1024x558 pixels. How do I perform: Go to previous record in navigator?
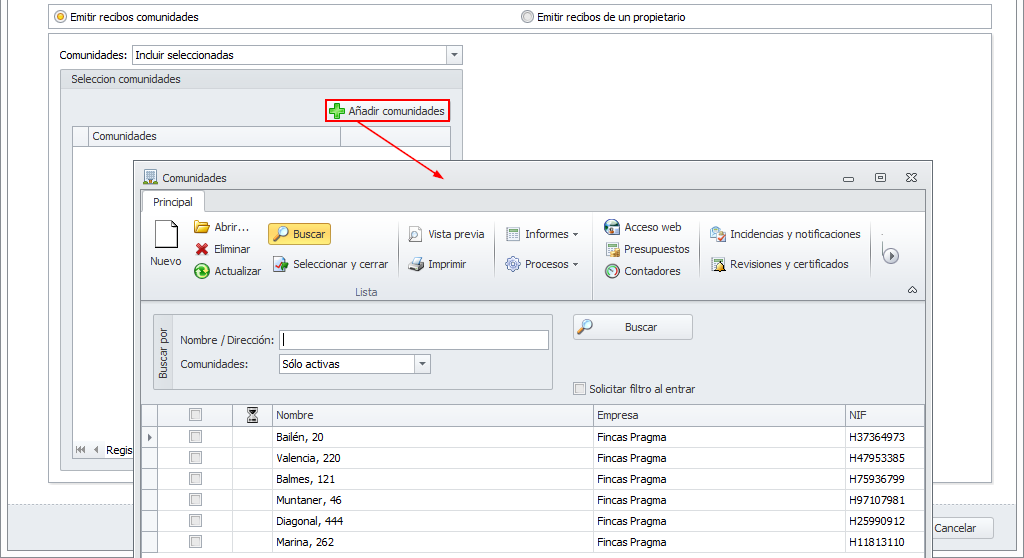[96, 450]
